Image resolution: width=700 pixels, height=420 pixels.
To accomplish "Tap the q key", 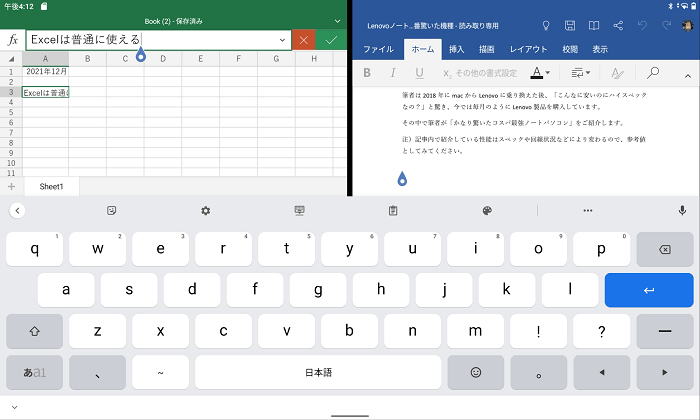I will pos(34,249).
